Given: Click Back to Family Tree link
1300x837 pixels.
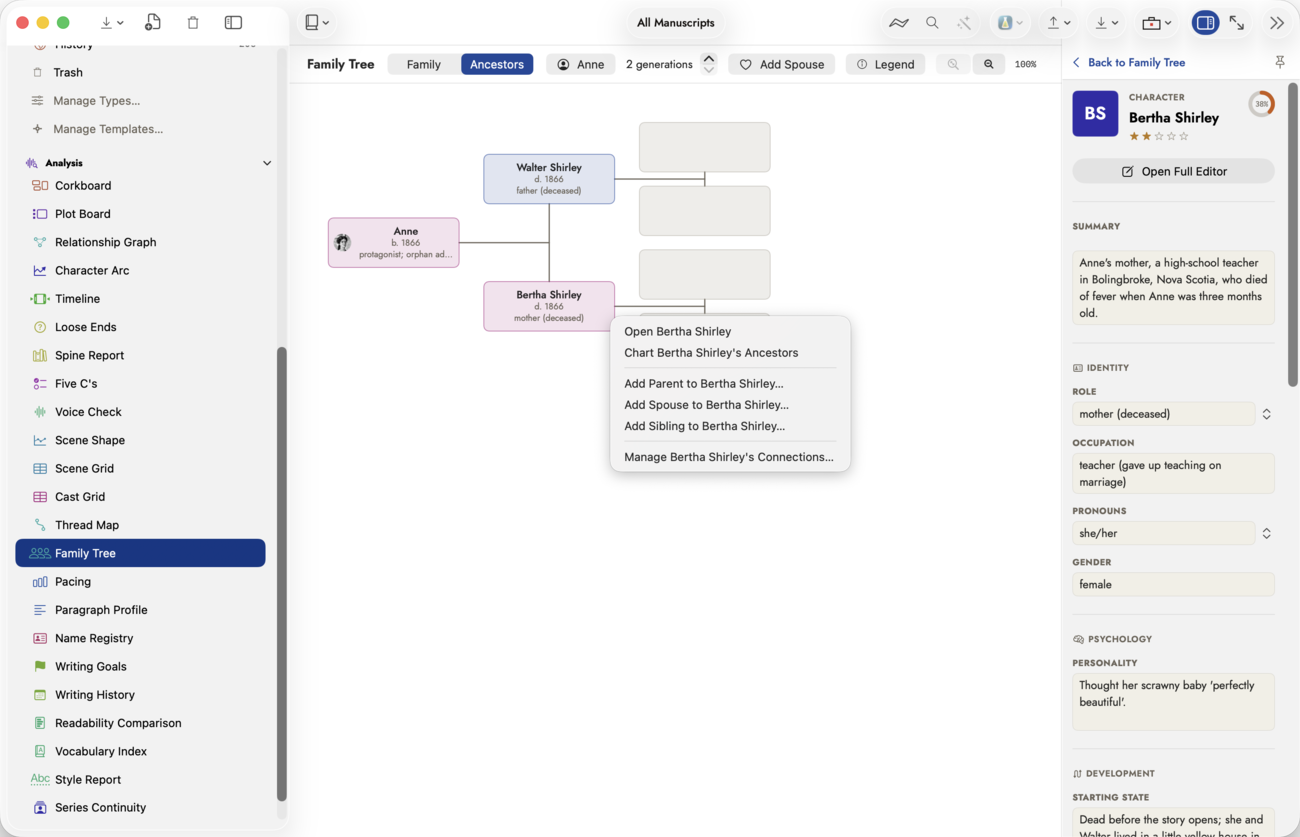Looking at the screenshot, I should (1129, 62).
